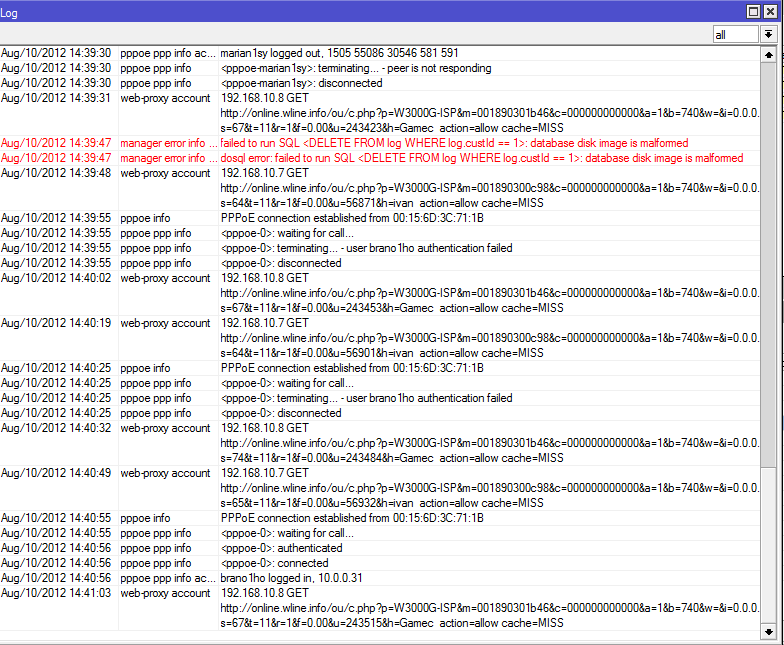Select the 14:39:55 '<pppoe-0>: disconnected' entry
The image size is (784, 645).
pyautogui.click(x=380, y=263)
